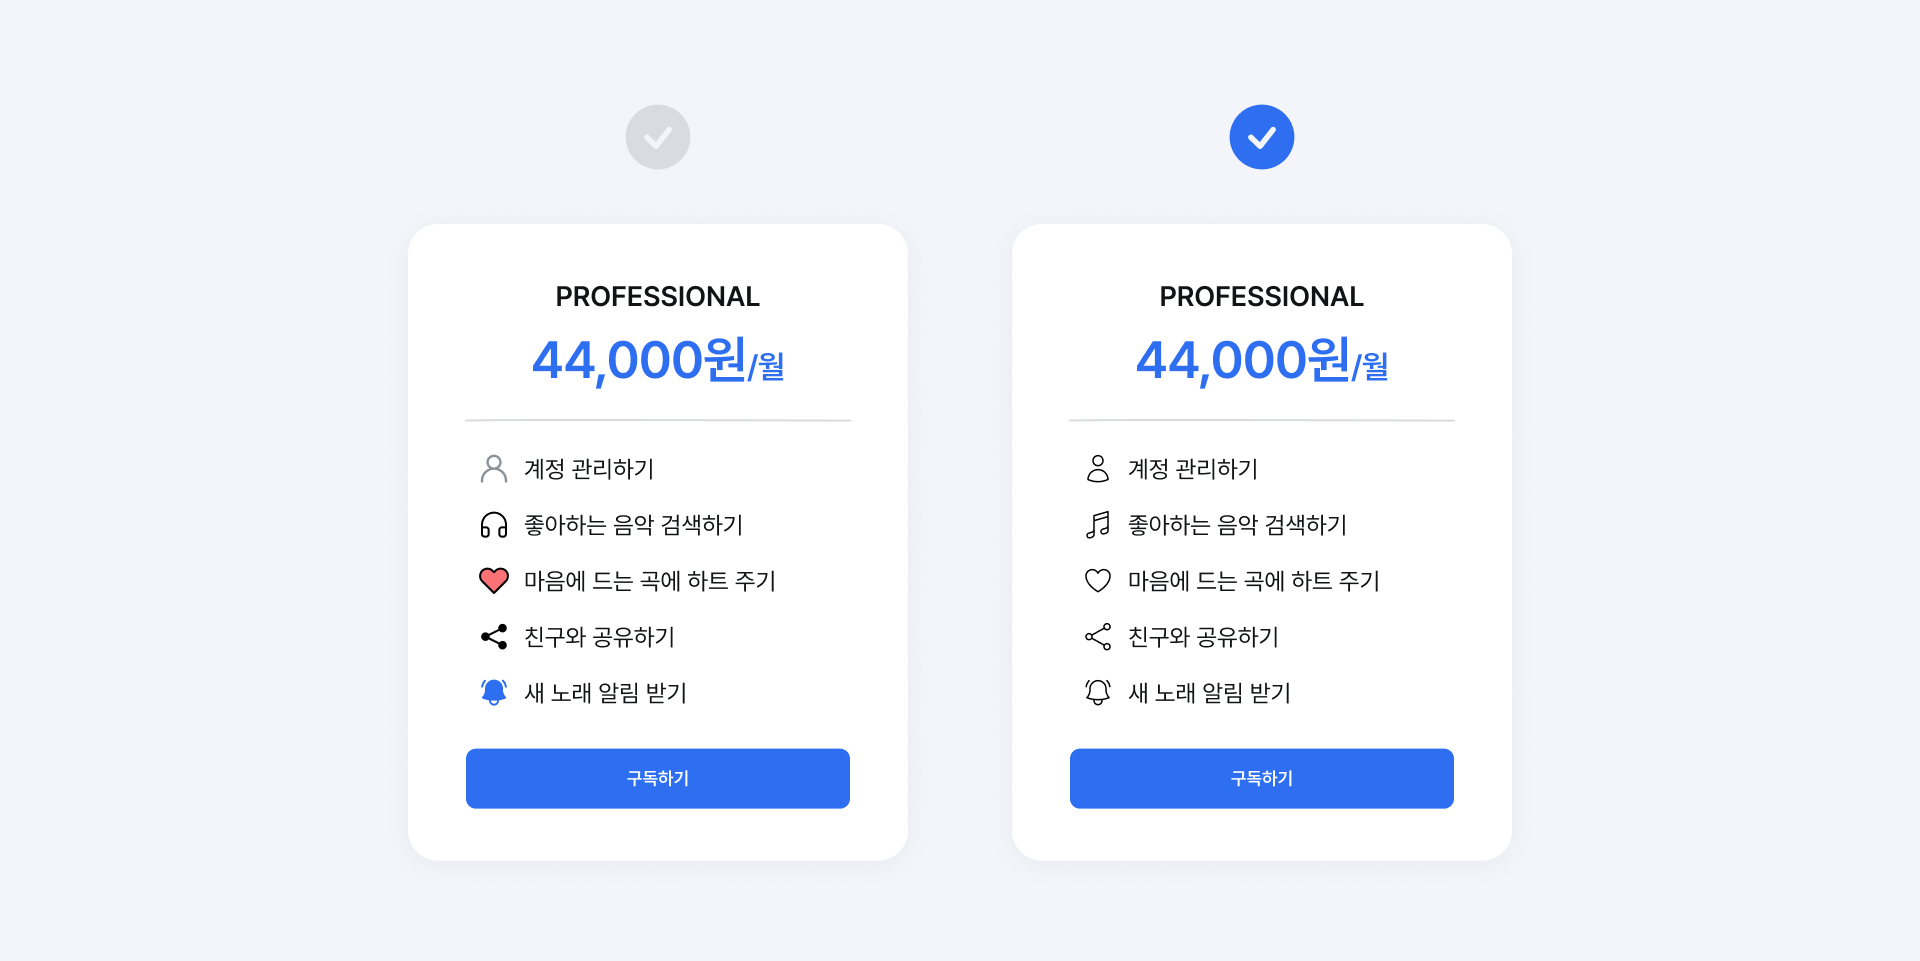Image resolution: width=1920 pixels, height=961 pixels.
Task: Toggle the gray checkmark above left card
Action: pos(657,137)
